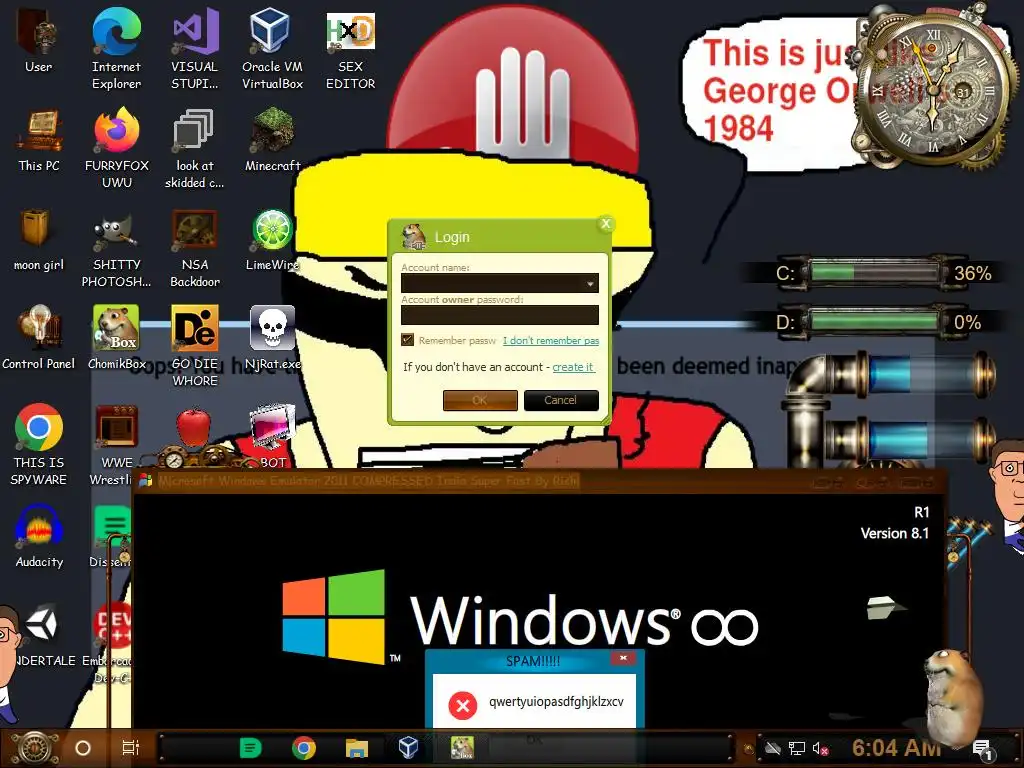Open the THIS IS SPYWARE Chrome icon
Screen dimensions: 1024x768
[39, 445]
